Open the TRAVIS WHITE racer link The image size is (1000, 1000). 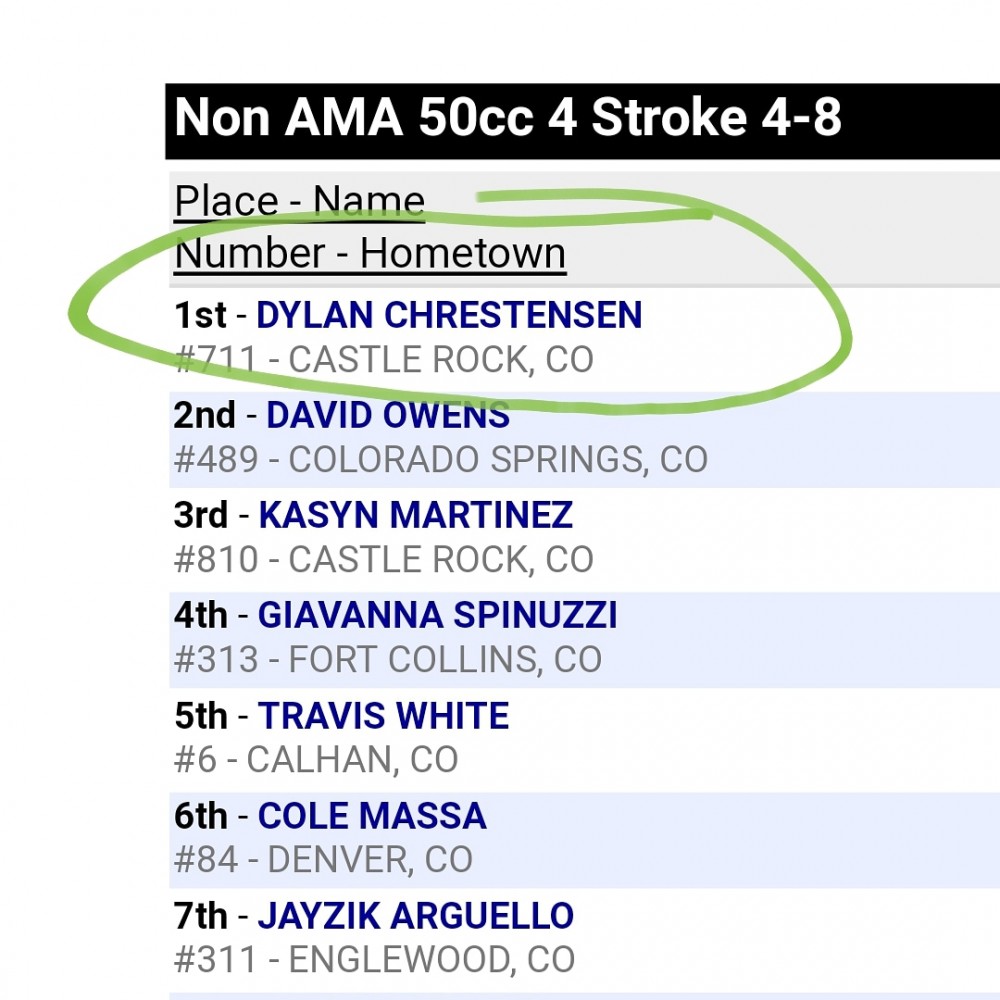383,715
